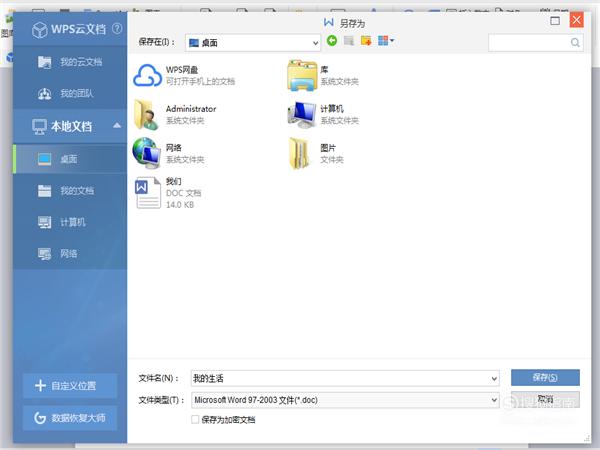This screenshot has height=450, width=600.
Task: Open the 保存在 location dropdown
Action: click(x=253, y=42)
